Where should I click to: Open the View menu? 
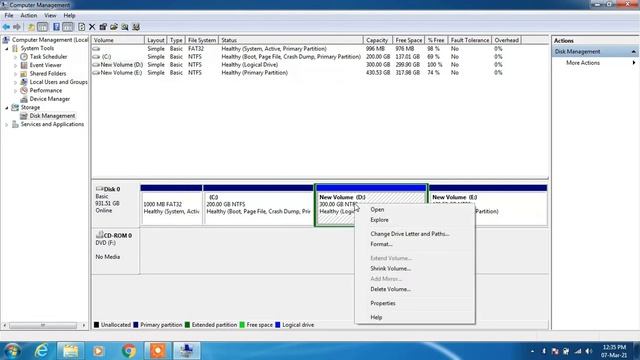50,16
